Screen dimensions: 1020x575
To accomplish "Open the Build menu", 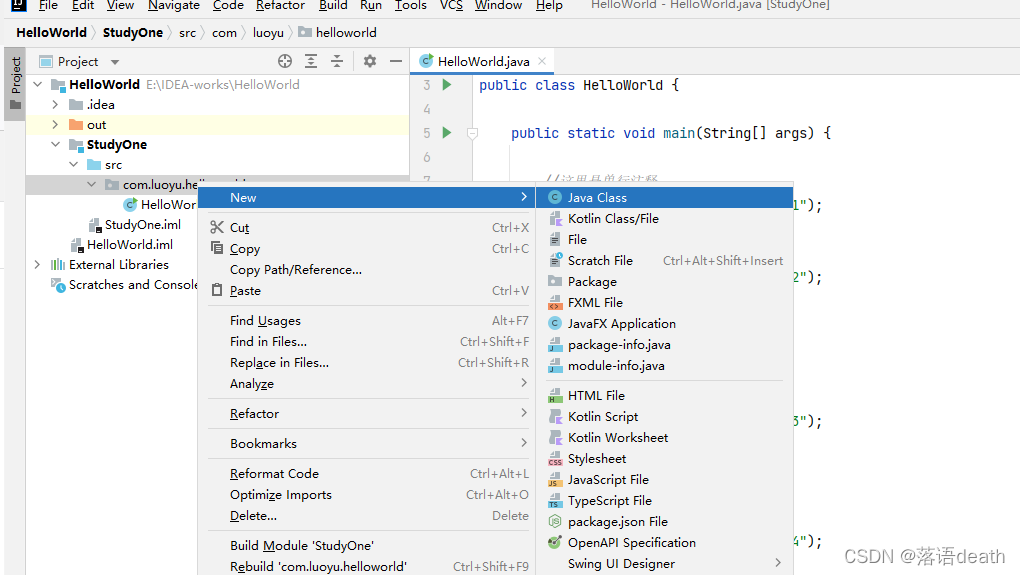I will click(333, 5).
